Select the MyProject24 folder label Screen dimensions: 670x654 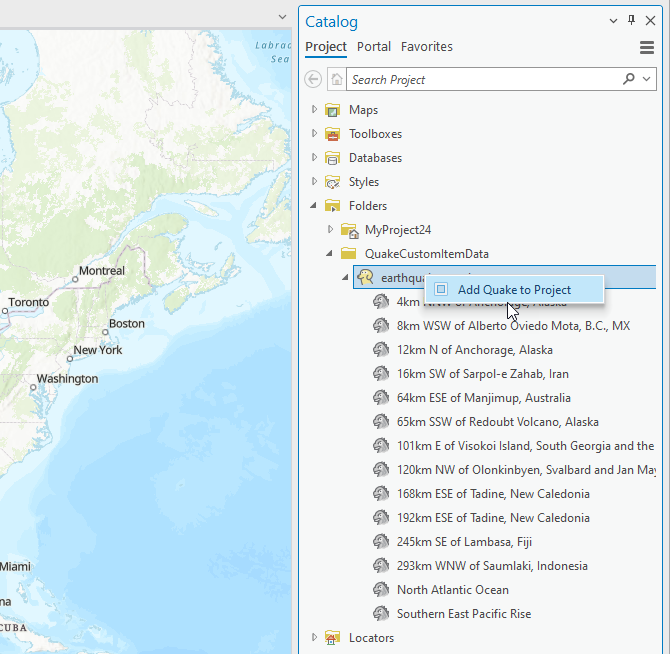pos(398,230)
